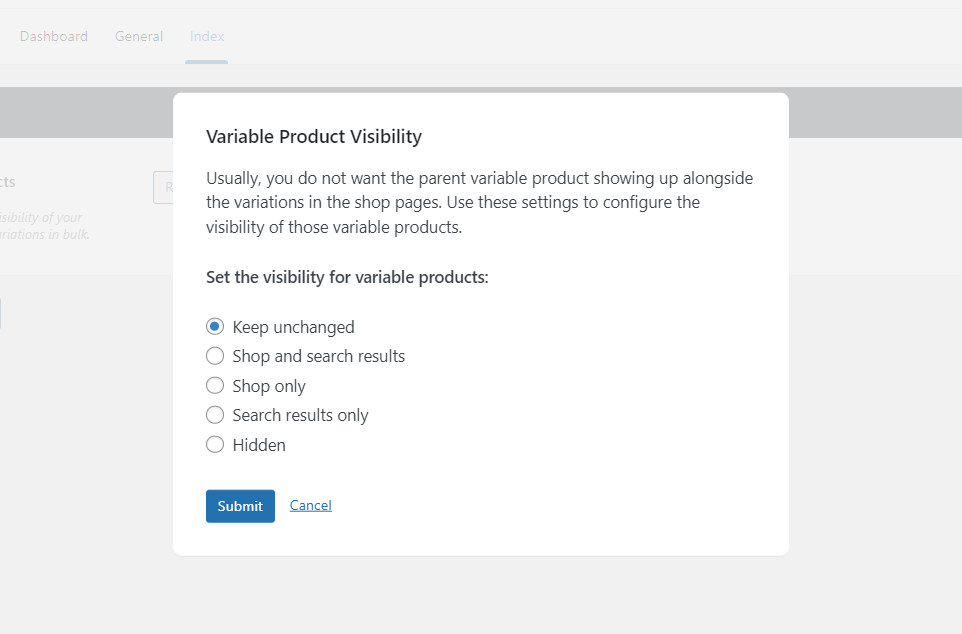Select the Shop only option

215,385
